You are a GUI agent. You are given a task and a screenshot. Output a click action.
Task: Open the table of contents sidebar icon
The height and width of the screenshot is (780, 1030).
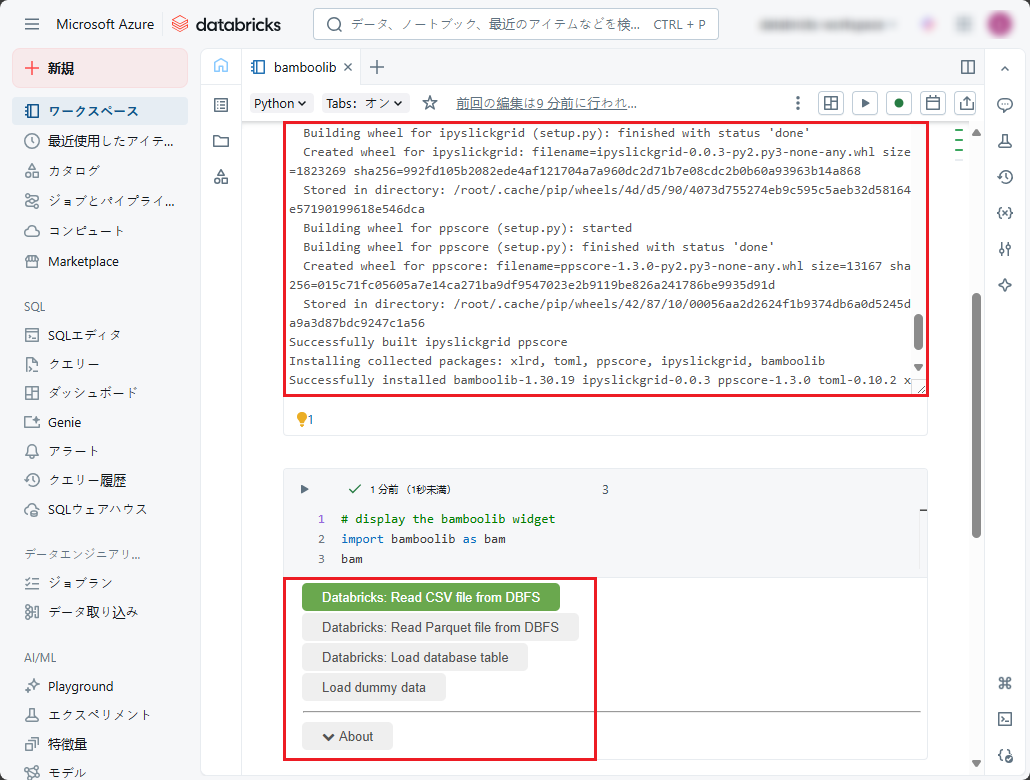click(x=221, y=104)
